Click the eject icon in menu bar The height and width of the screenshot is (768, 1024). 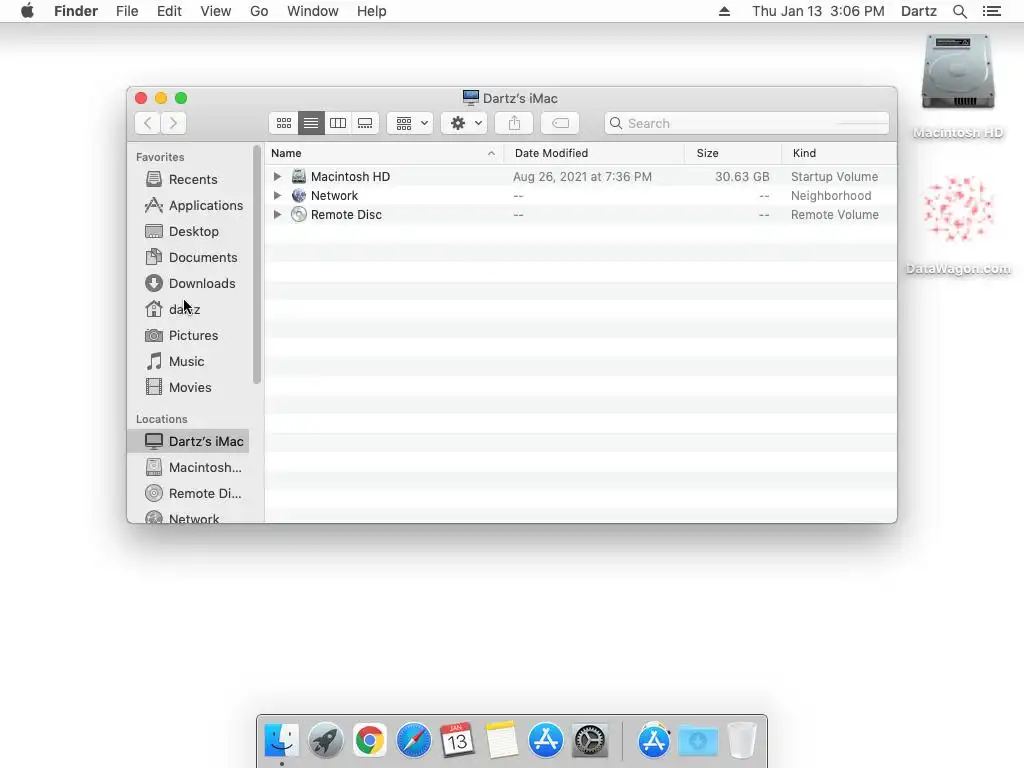724,11
